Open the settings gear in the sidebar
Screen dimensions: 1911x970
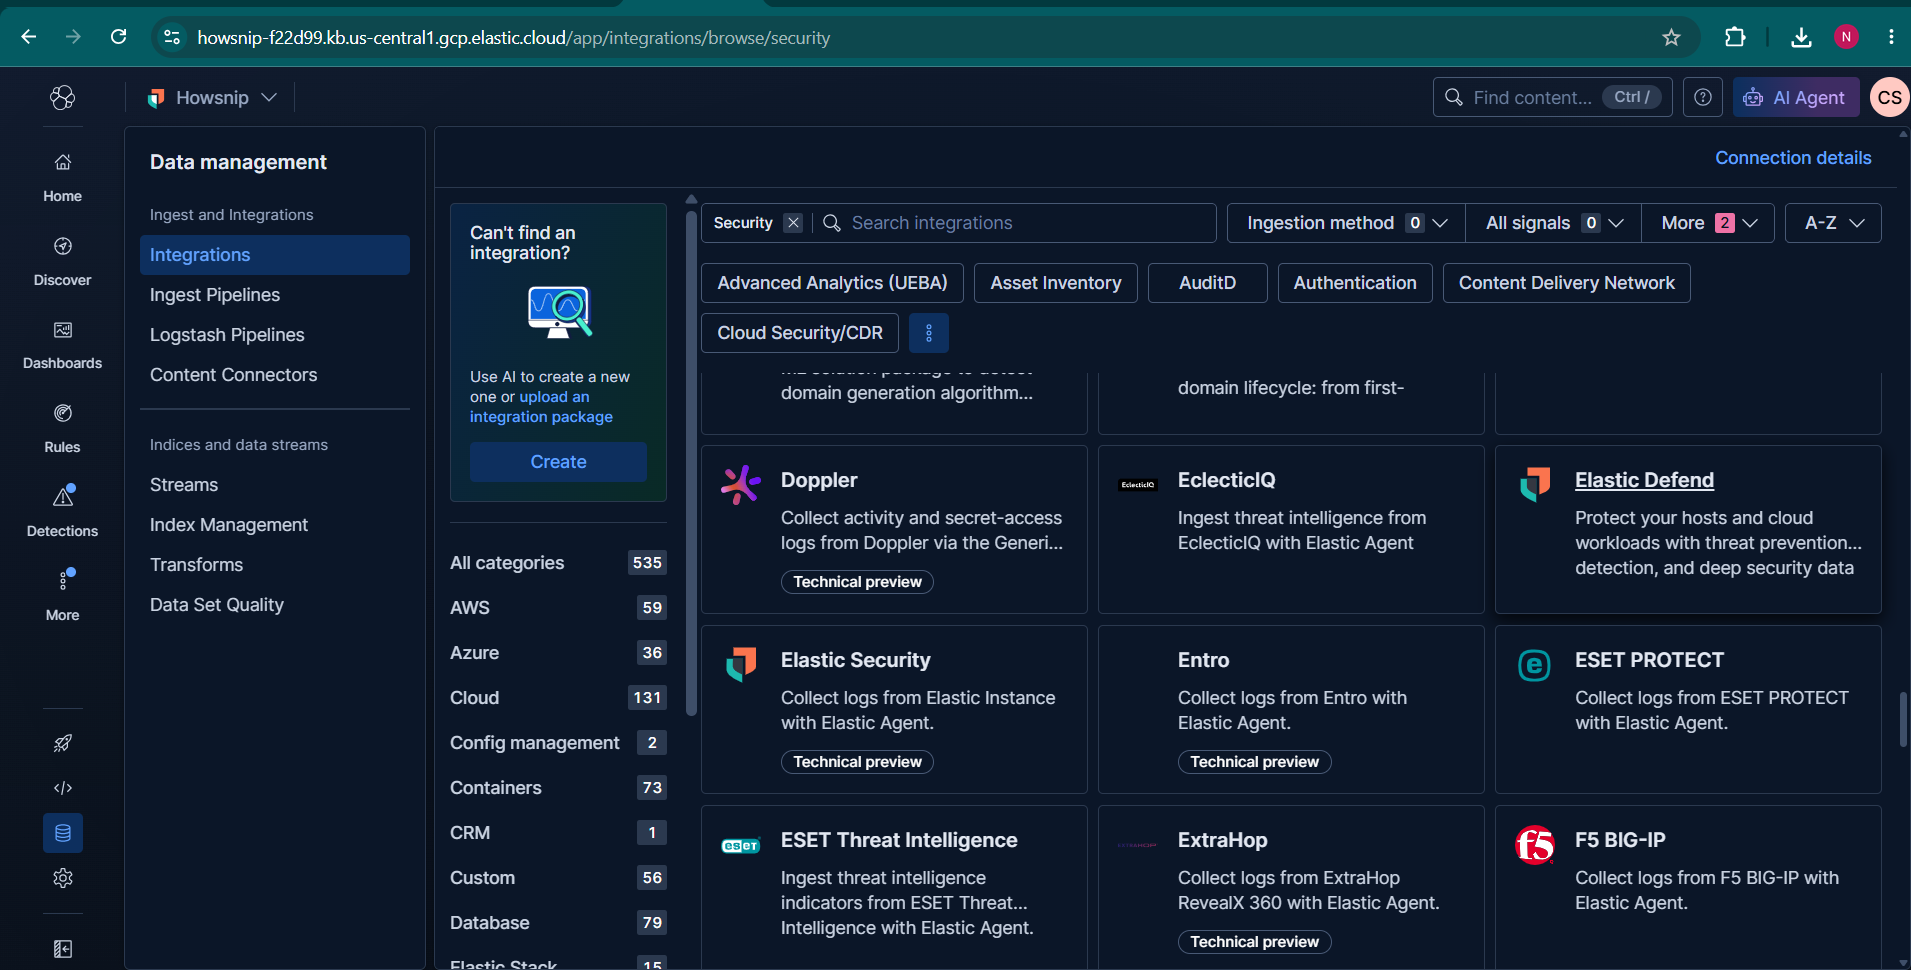(x=63, y=878)
